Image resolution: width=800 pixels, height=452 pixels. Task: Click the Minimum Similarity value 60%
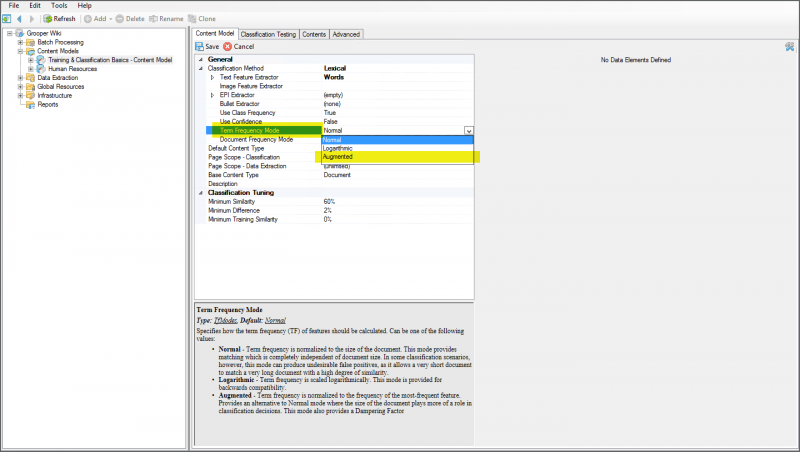pyautogui.click(x=329, y=202)
